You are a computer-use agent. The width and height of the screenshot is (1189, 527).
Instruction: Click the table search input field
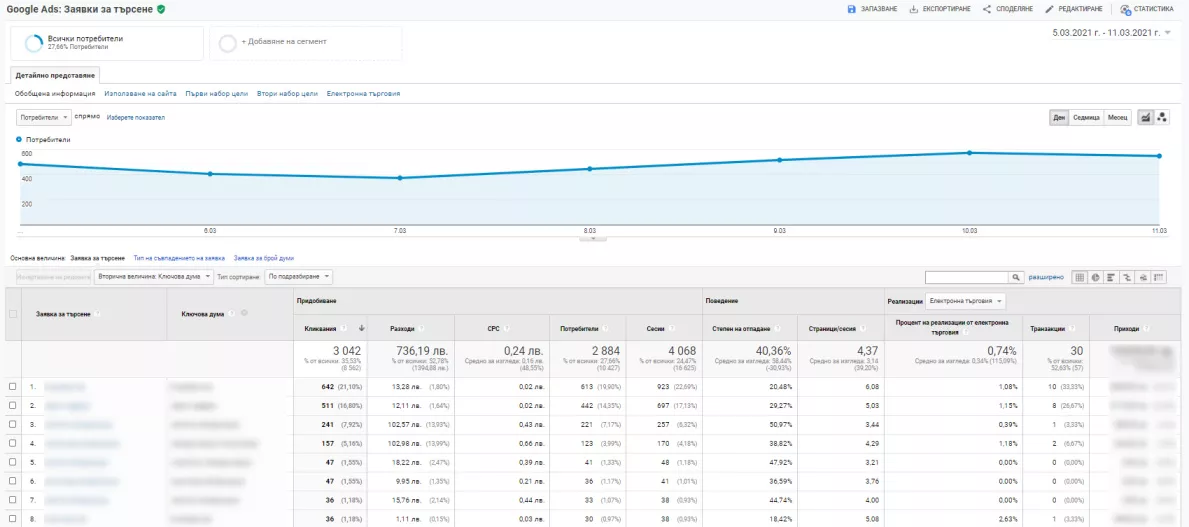click(x=967, y=278)
